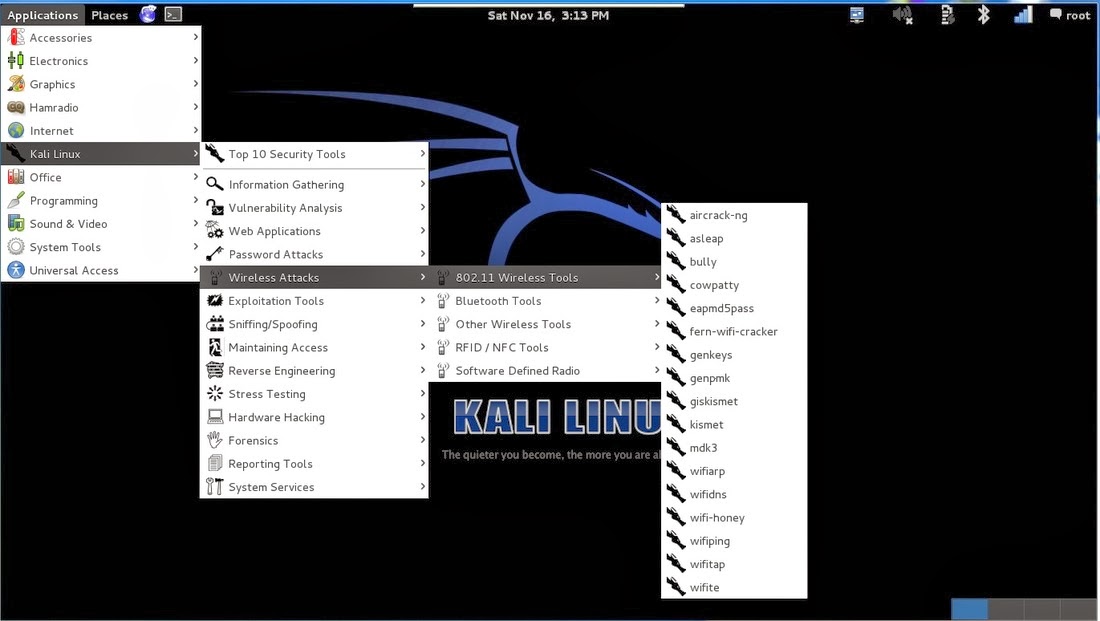Launch wifite

734,587
